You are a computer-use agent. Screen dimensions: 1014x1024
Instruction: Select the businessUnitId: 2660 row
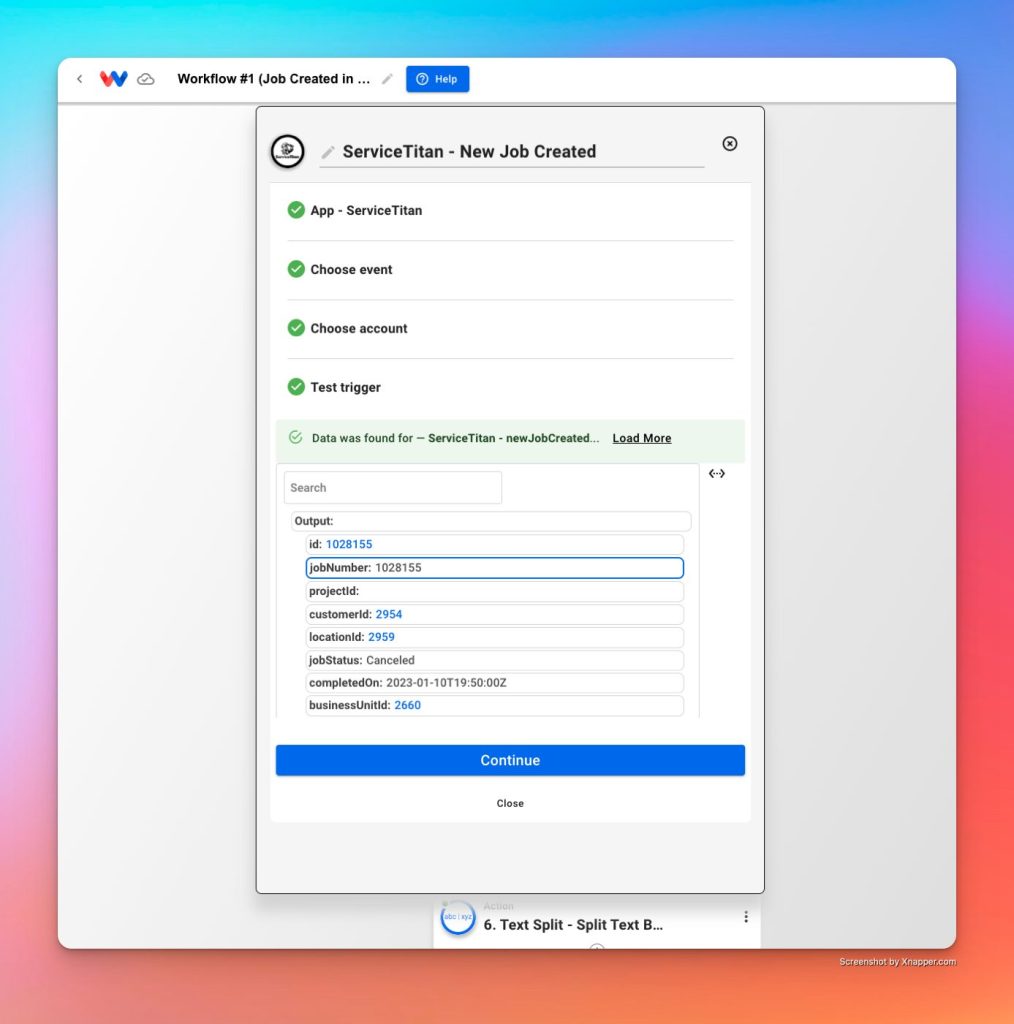495,705
